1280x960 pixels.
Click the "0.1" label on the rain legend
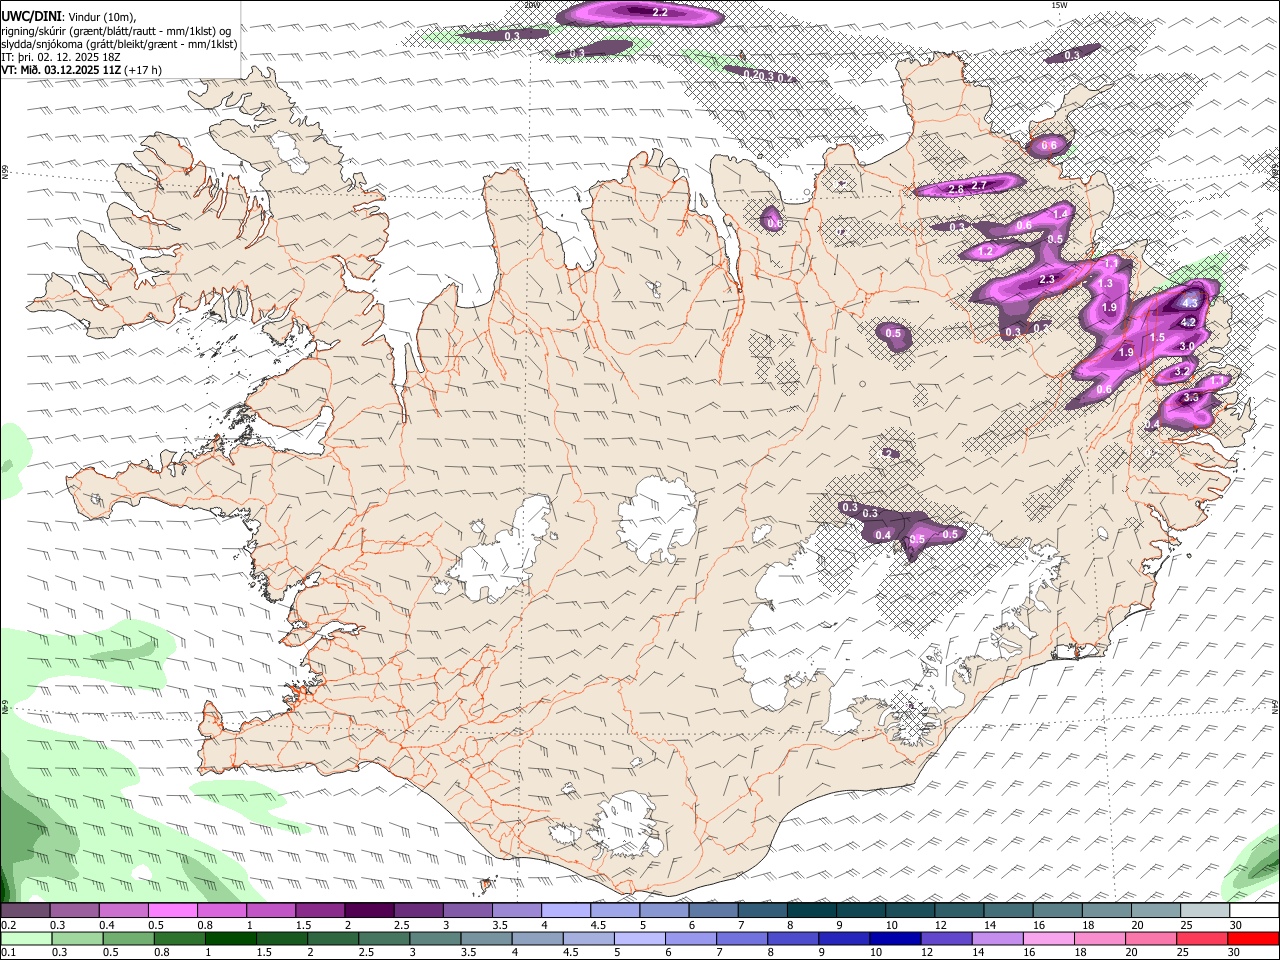click(x=7, y=953)
